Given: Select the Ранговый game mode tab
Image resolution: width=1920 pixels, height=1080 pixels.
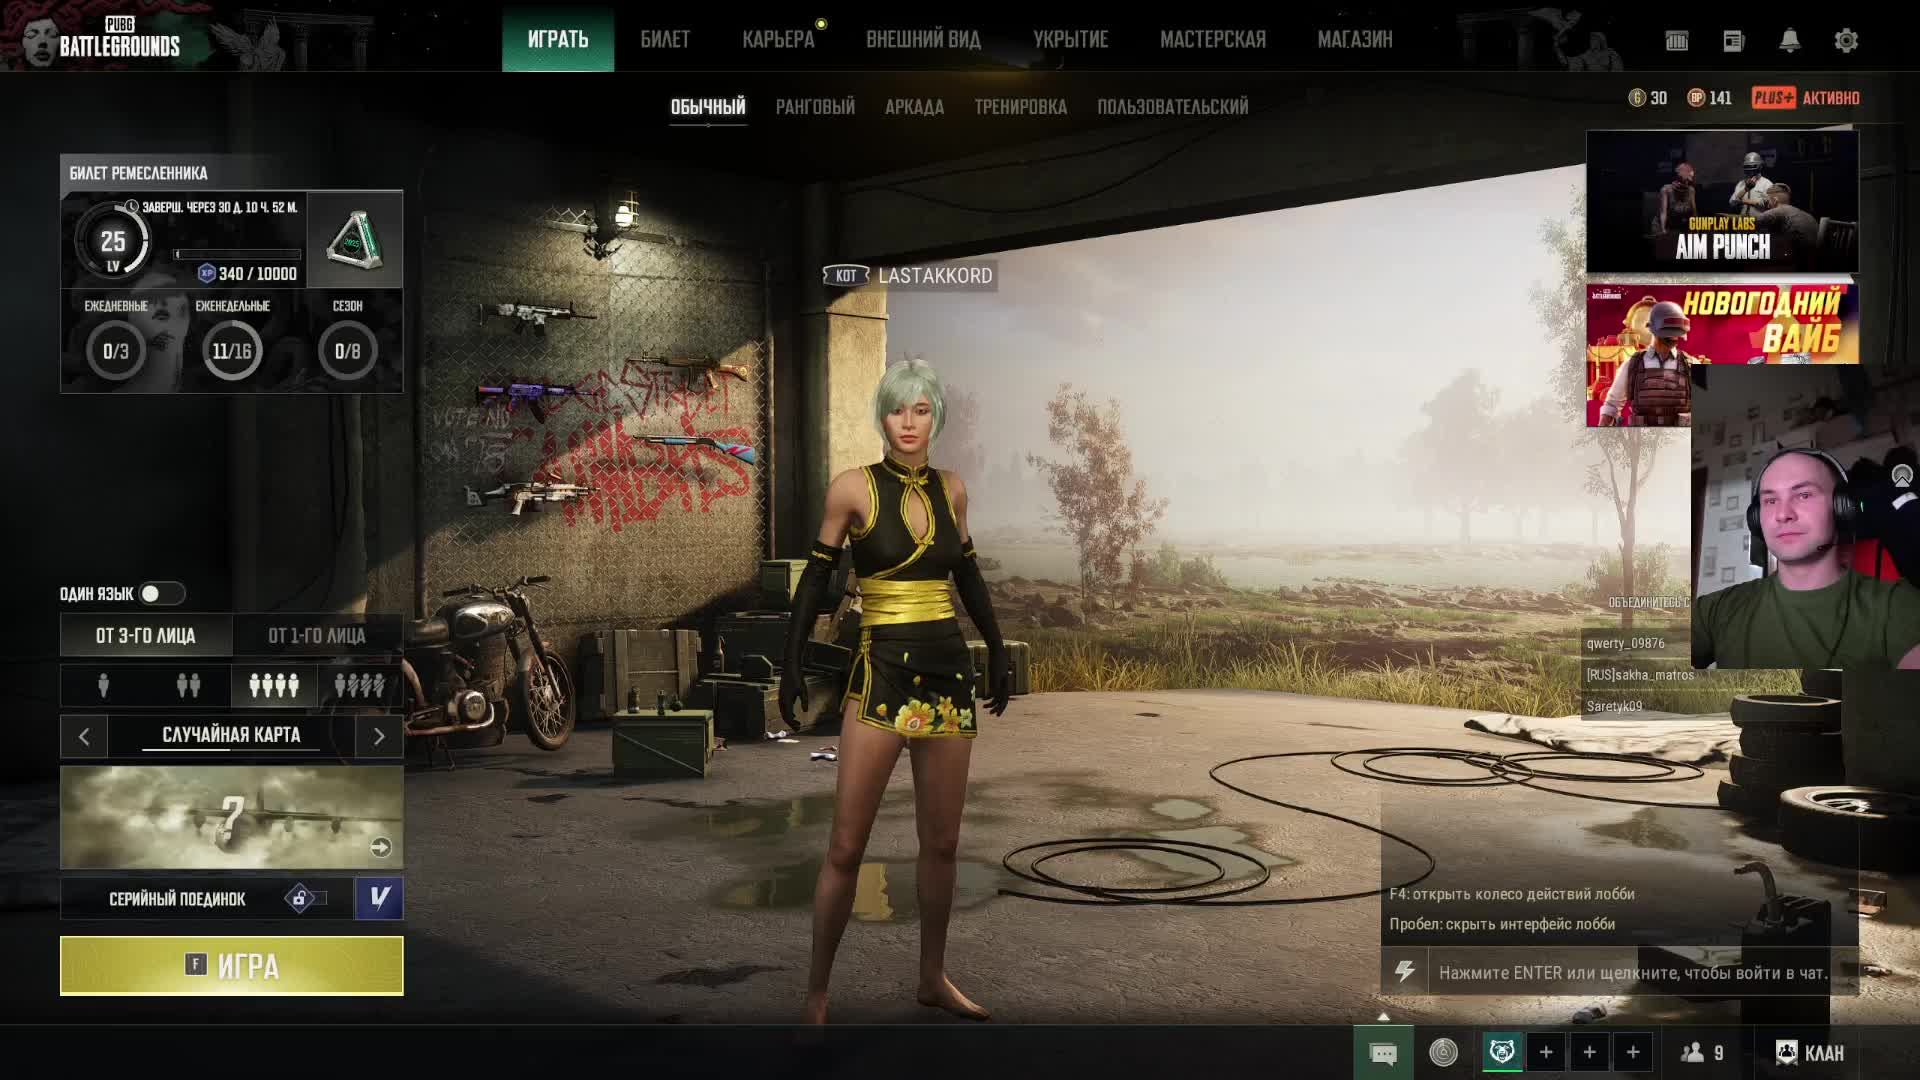Looking at the screenshot, I should coord(815,107).
